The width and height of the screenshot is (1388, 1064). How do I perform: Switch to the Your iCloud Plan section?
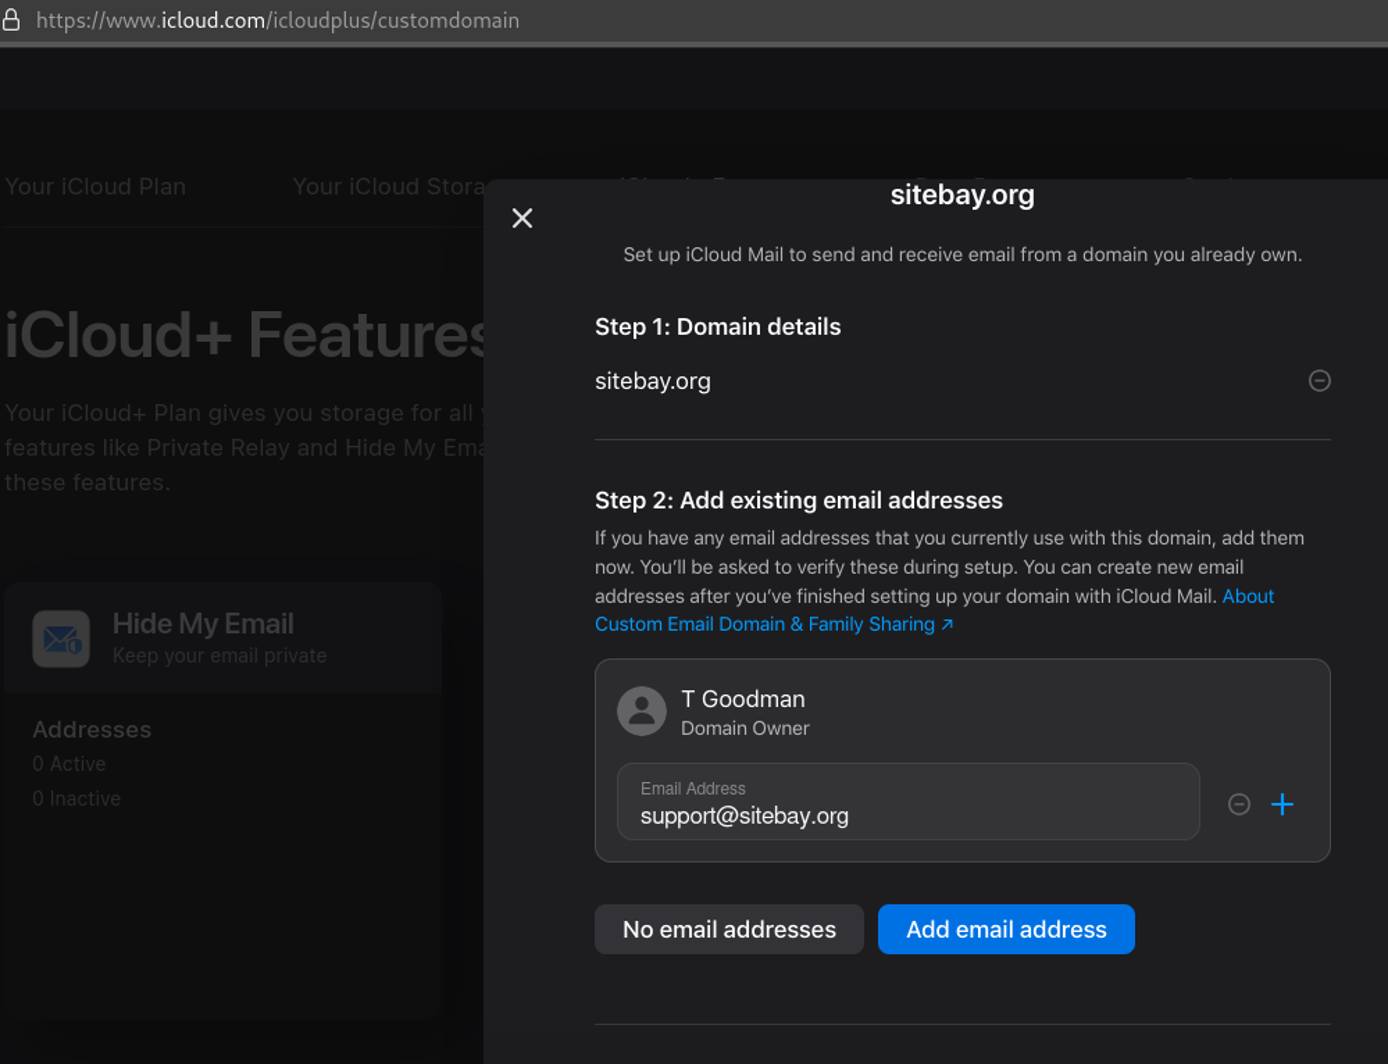tap(95, 186)
